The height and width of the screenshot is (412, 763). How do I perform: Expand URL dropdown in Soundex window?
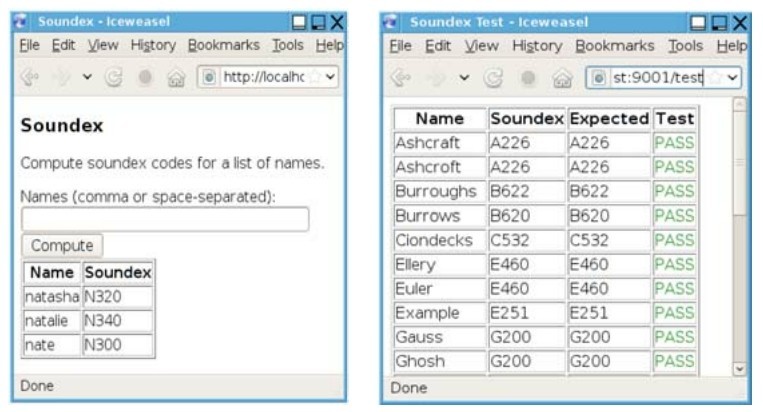[x=330, y=77]
